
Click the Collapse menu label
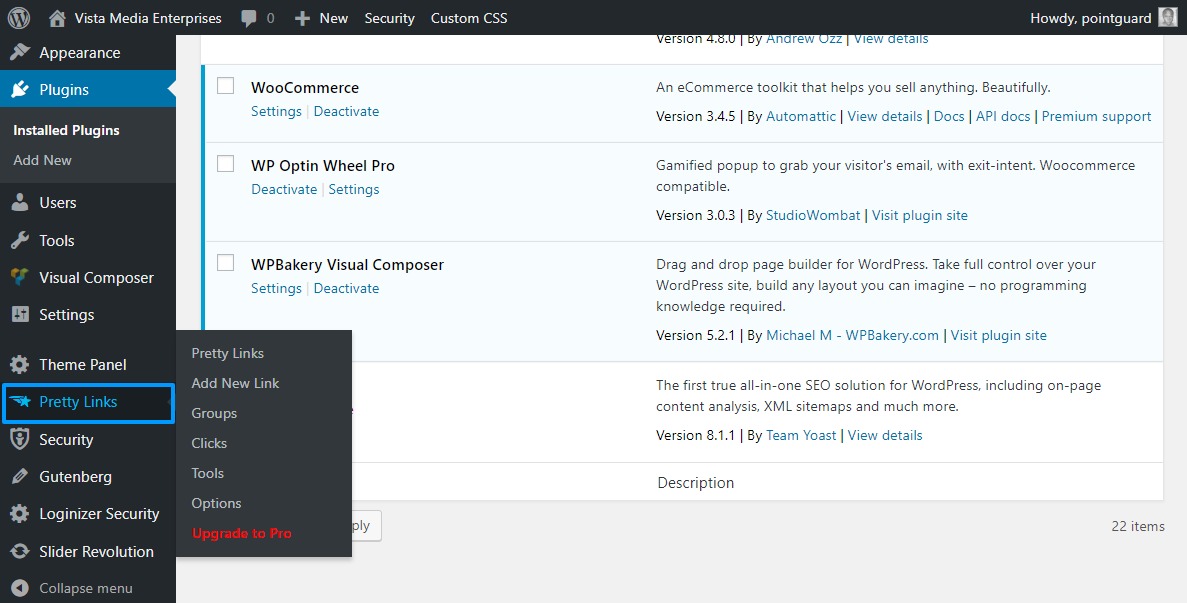86,589
